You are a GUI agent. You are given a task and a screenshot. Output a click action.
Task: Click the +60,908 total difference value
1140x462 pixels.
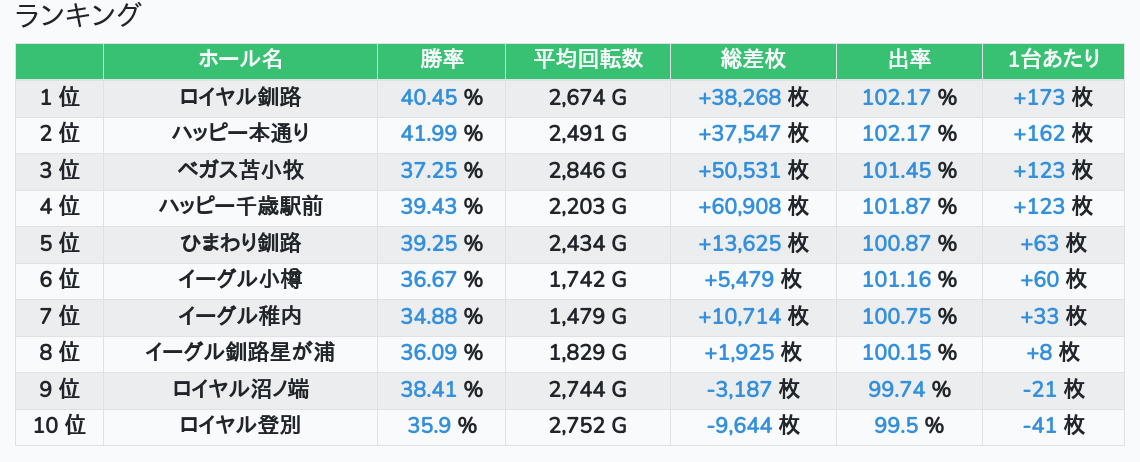click(x=739, y=207)
